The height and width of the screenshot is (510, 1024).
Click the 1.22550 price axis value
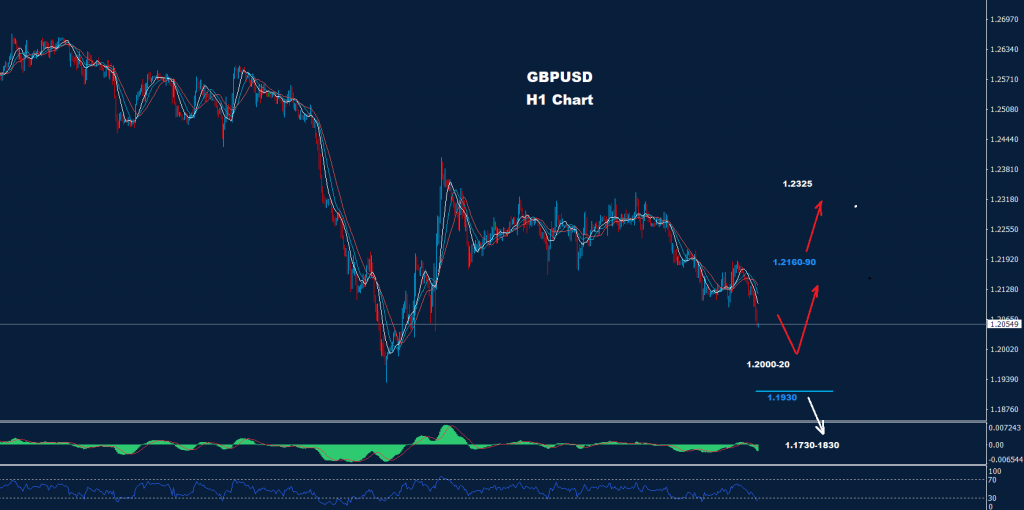[1004, 230]
